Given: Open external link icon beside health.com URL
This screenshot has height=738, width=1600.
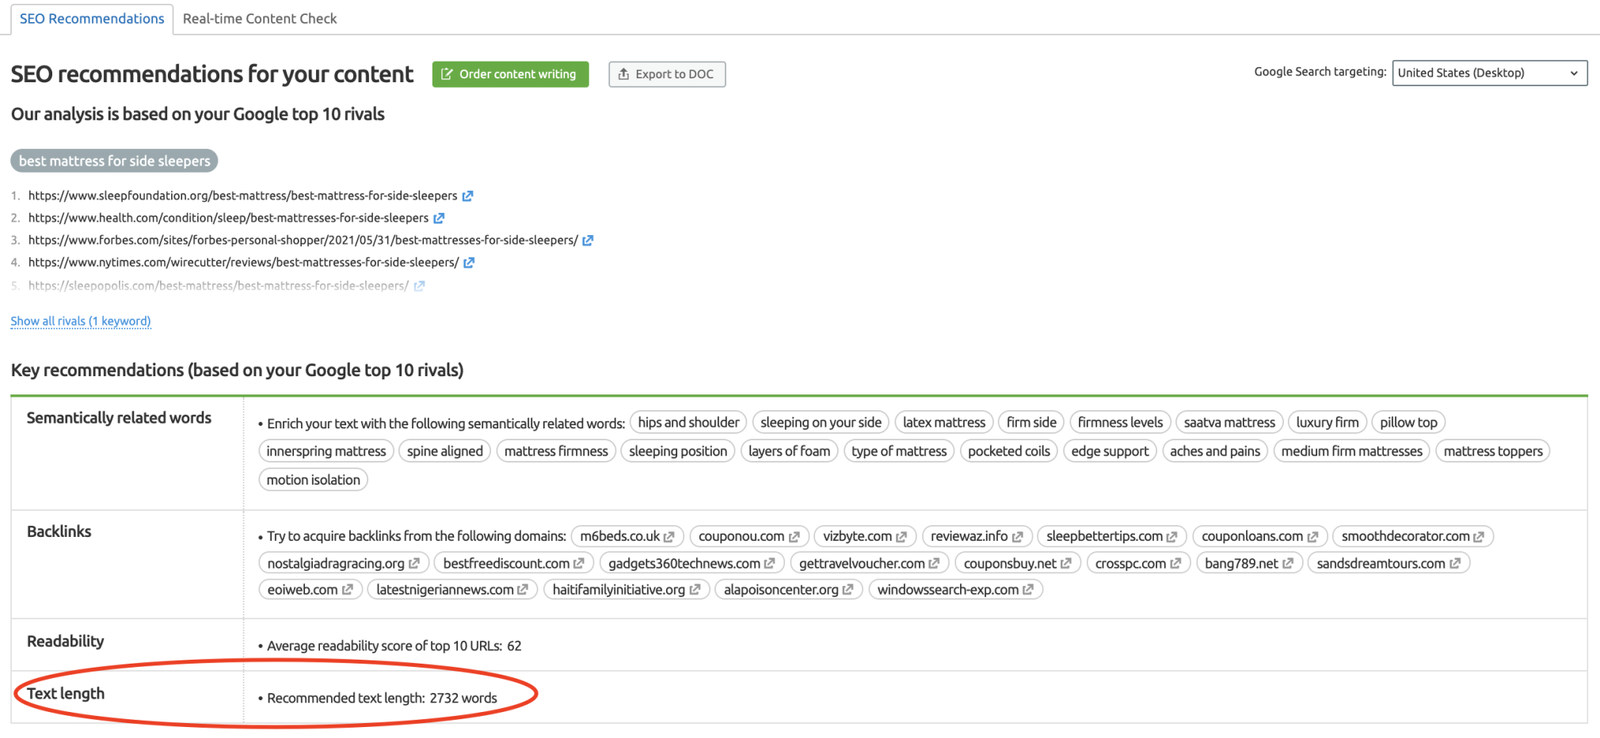Looking at the screenshot, I should pos(439,218).
